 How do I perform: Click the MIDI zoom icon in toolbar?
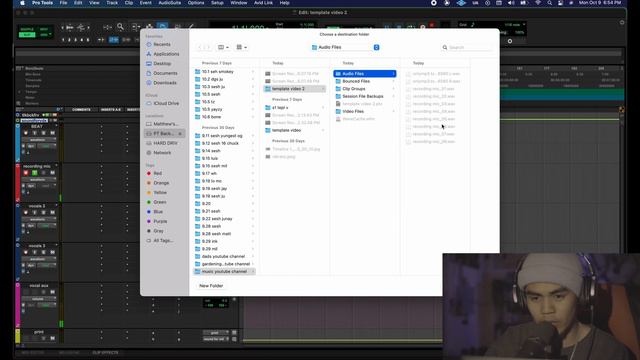click(x=81, y=27)
